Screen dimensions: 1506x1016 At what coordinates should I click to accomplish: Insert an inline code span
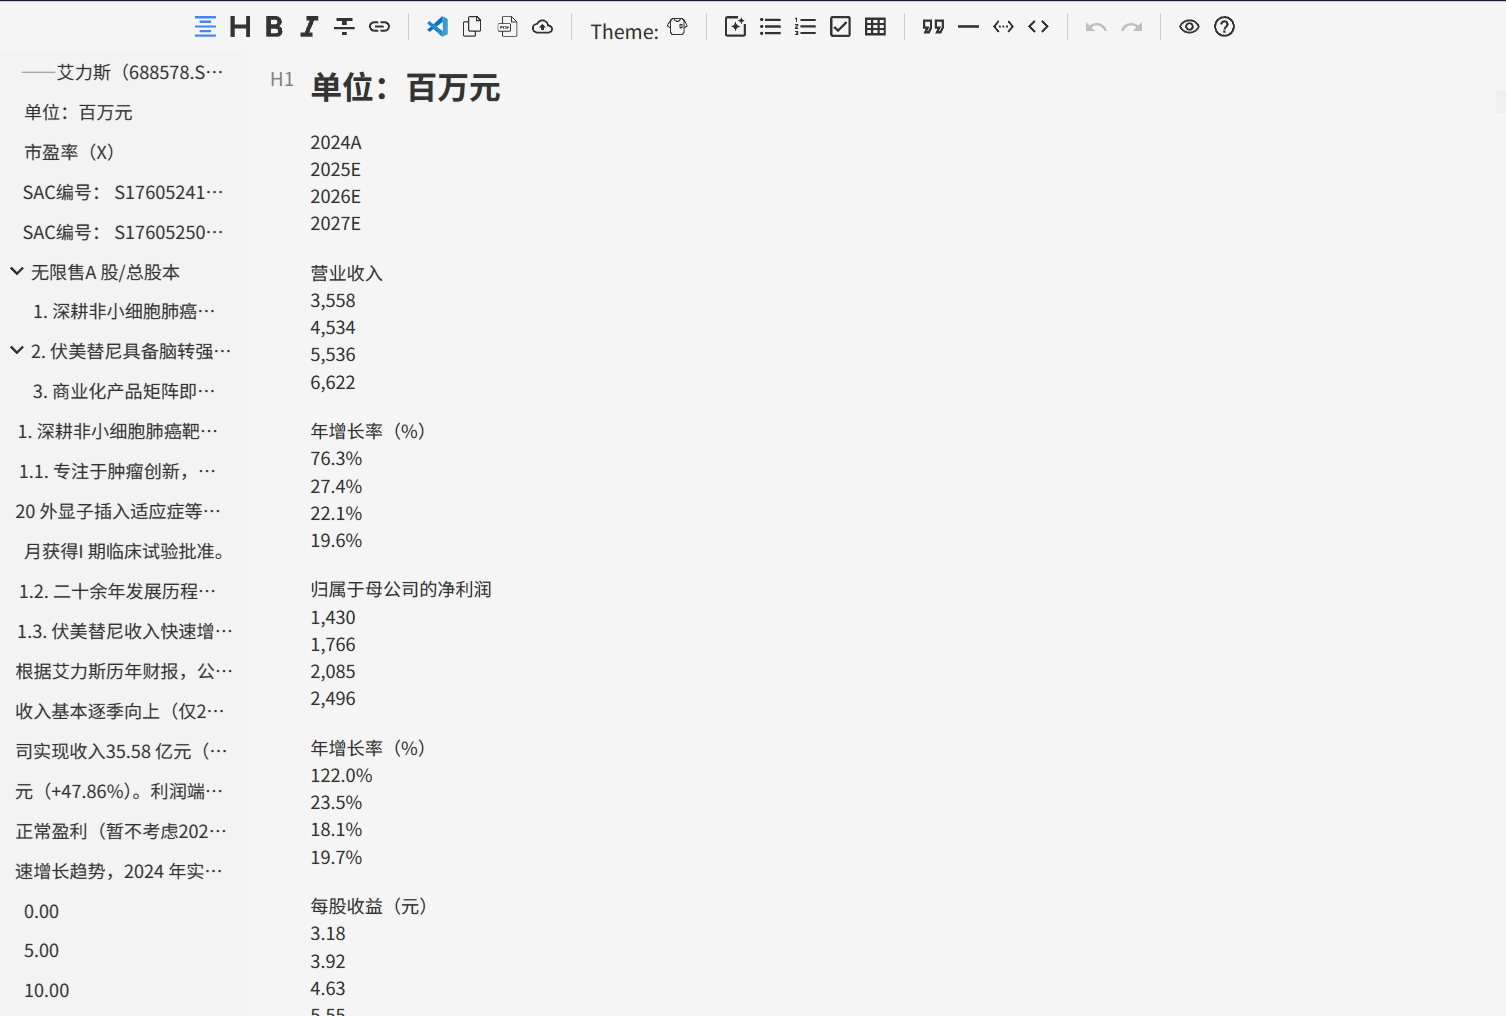[1003, 27]
